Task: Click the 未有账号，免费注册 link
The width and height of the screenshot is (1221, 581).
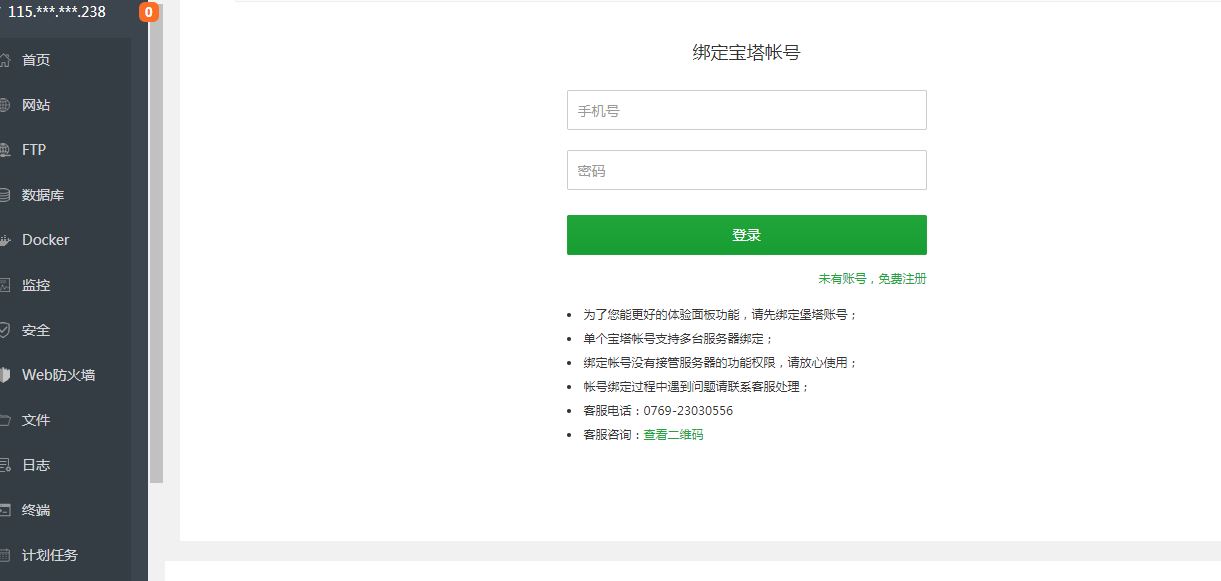Action: 872,279
